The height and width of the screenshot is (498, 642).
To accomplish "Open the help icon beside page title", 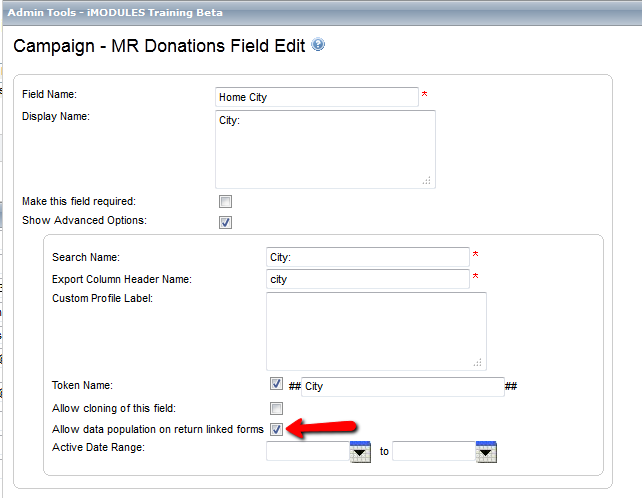I will [x=318, y=44].
